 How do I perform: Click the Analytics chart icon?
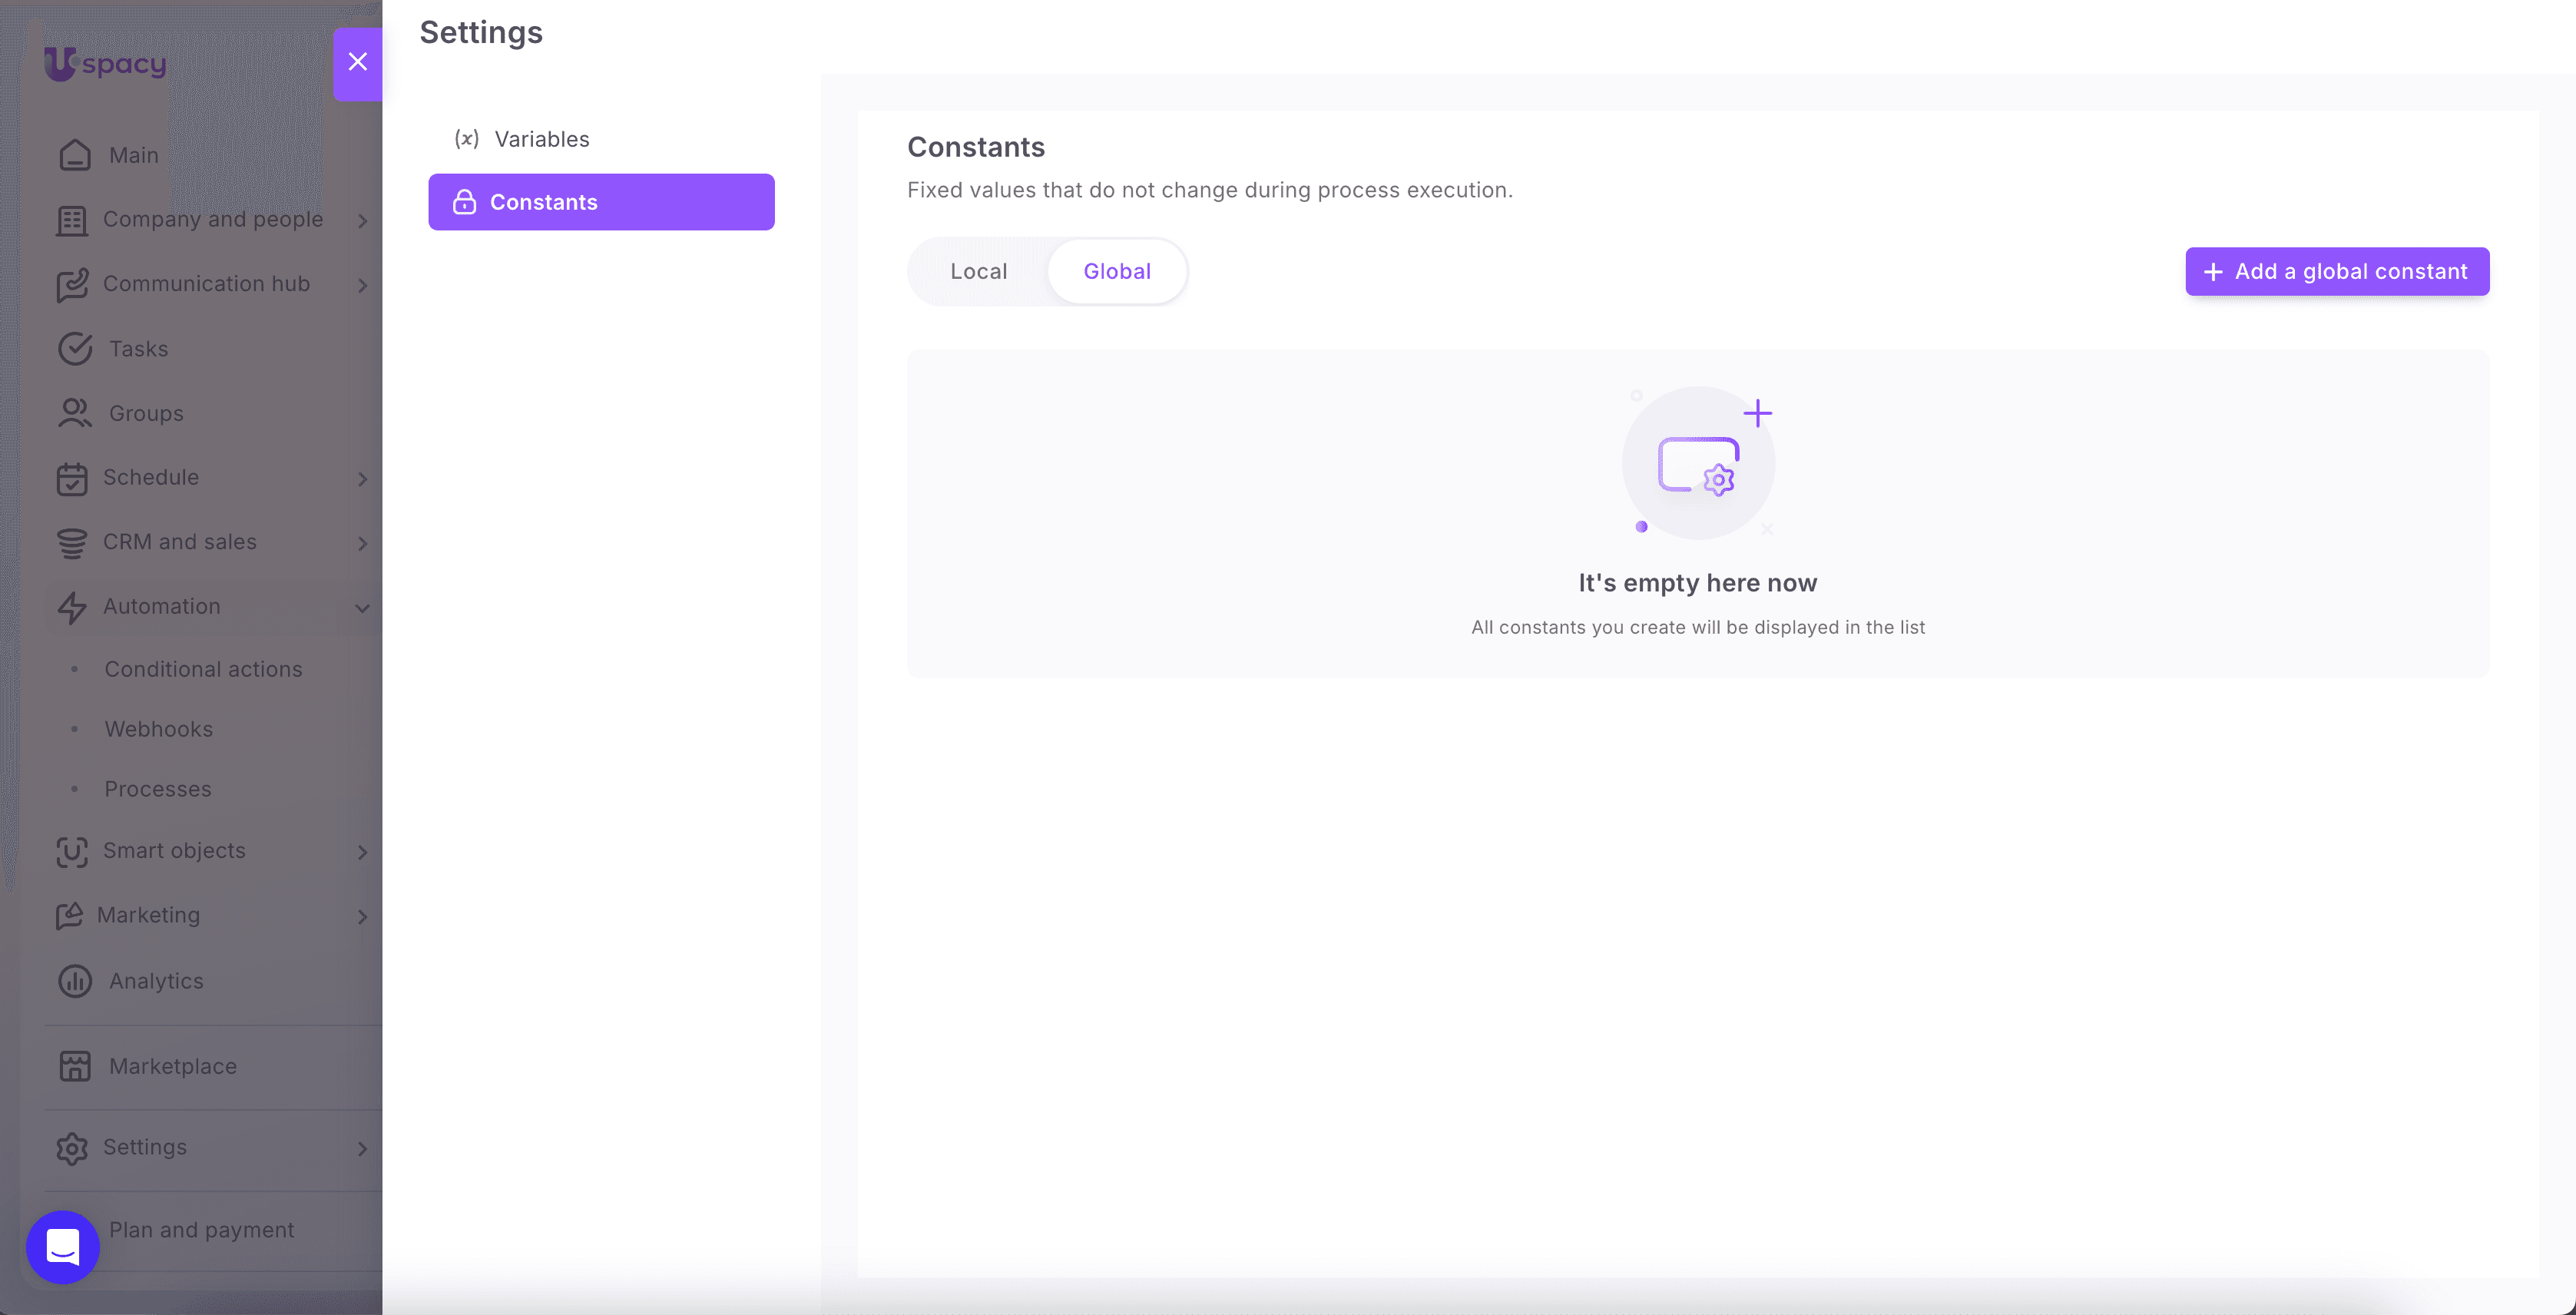click(x=75, y=981)
